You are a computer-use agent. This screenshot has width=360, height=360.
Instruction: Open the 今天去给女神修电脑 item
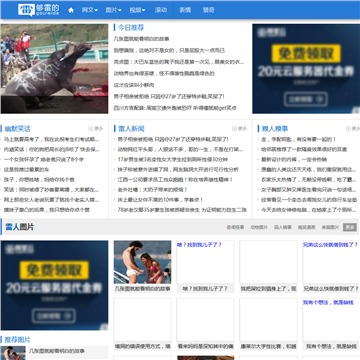pos(309,210)
